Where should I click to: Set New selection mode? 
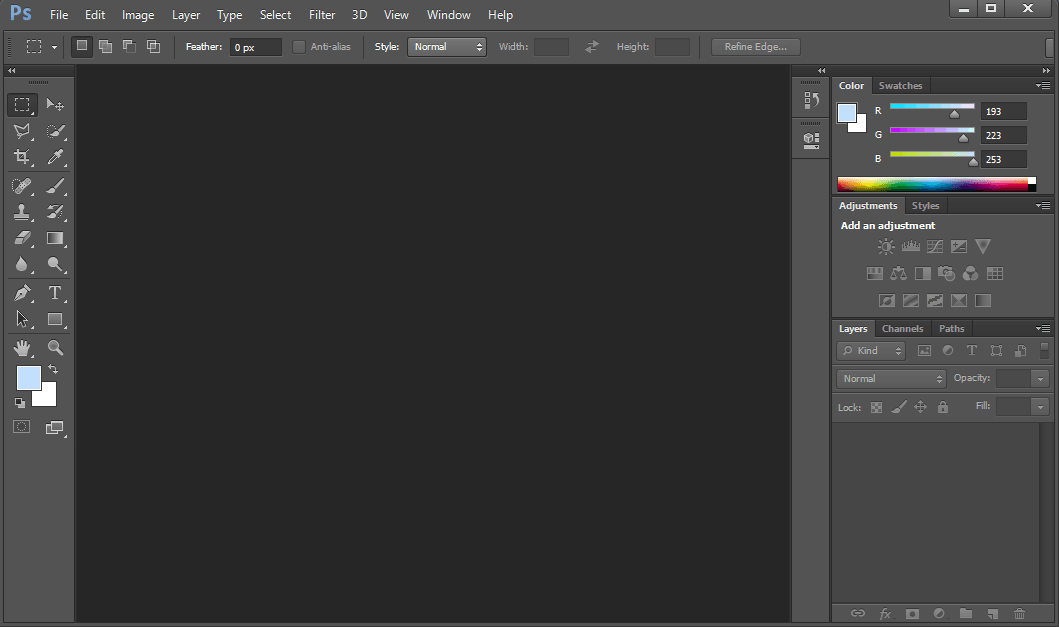click(82, 47)
